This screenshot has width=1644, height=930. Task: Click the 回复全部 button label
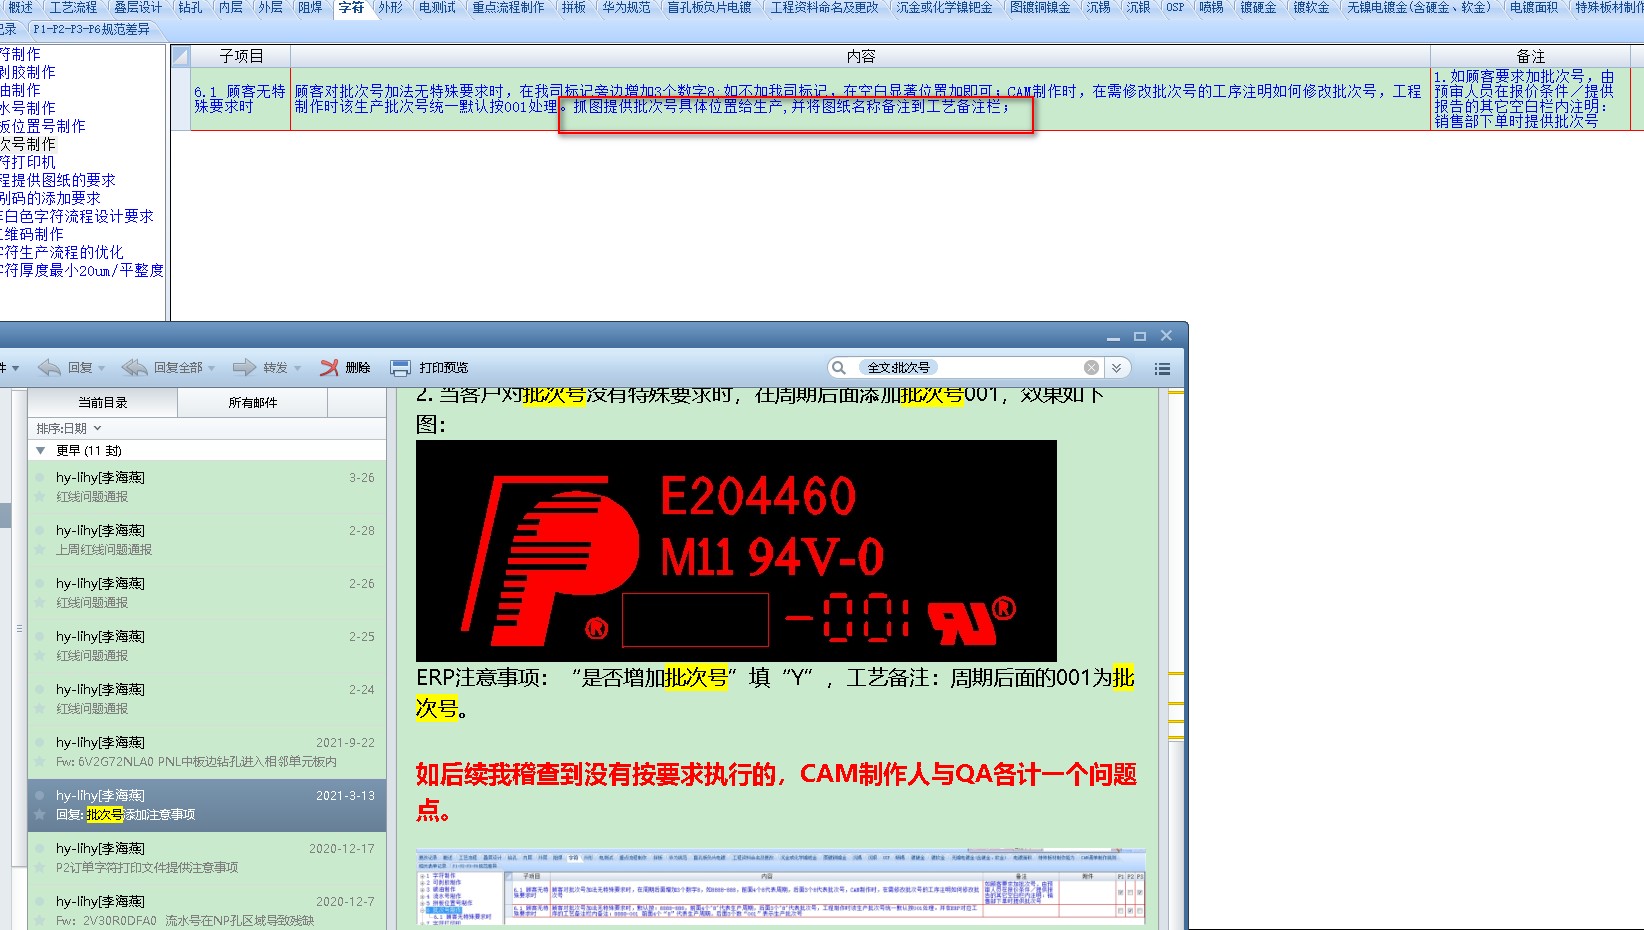point(178,368)
